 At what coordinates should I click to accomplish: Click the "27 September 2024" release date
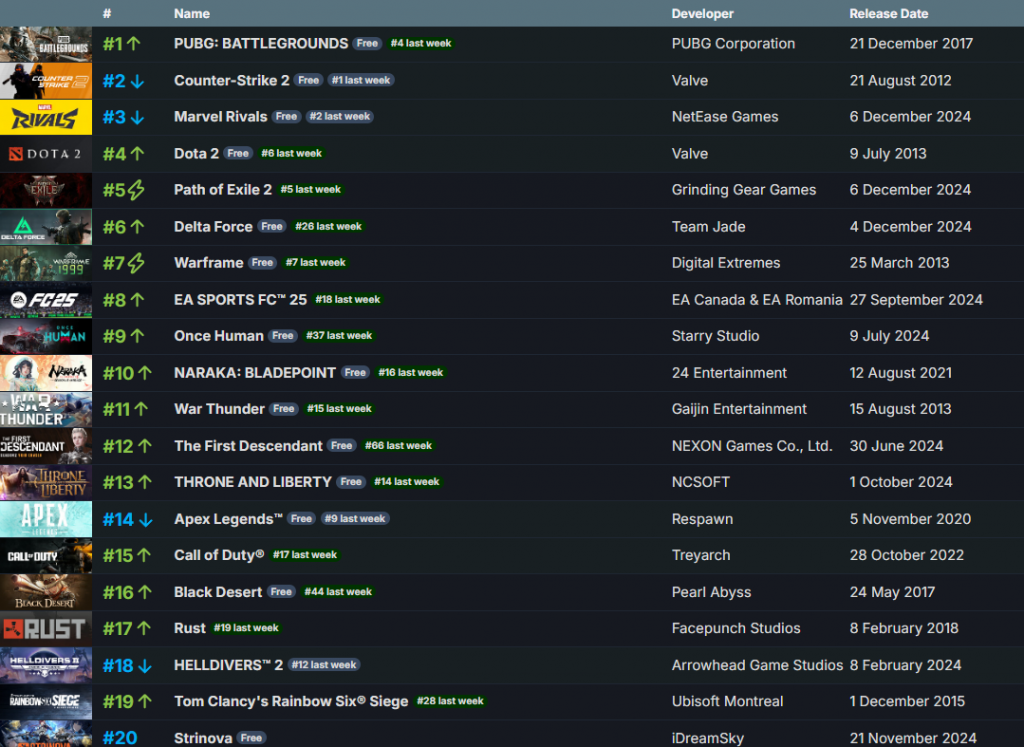pos(916,300)
